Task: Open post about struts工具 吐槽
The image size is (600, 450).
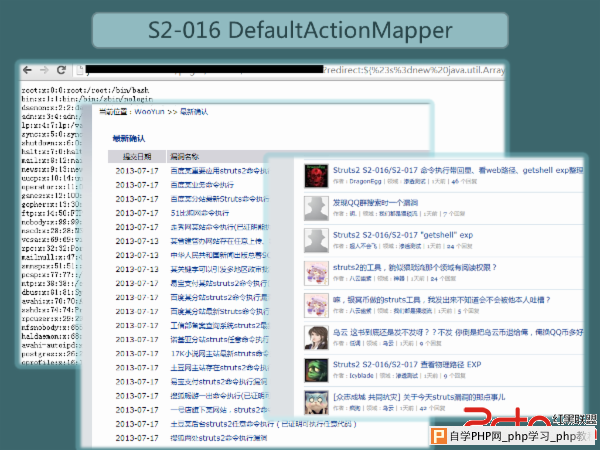Action: coord(441,300)
